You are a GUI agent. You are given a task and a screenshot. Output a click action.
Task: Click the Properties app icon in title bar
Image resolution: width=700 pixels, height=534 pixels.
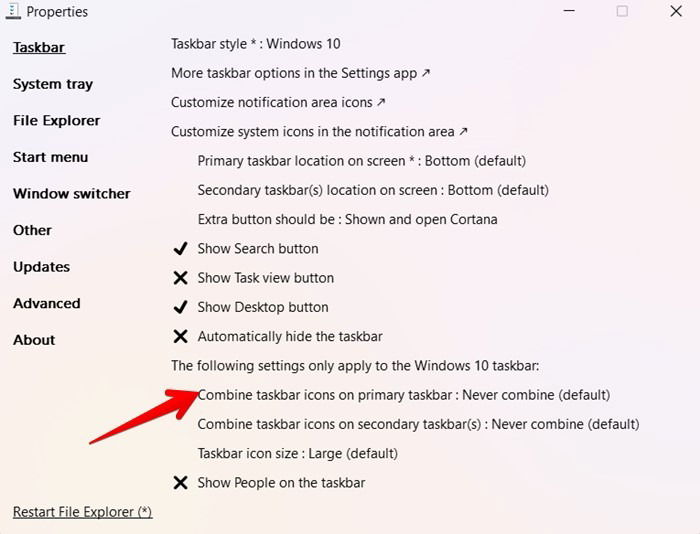pyautogui.click(x=12, y=11)
